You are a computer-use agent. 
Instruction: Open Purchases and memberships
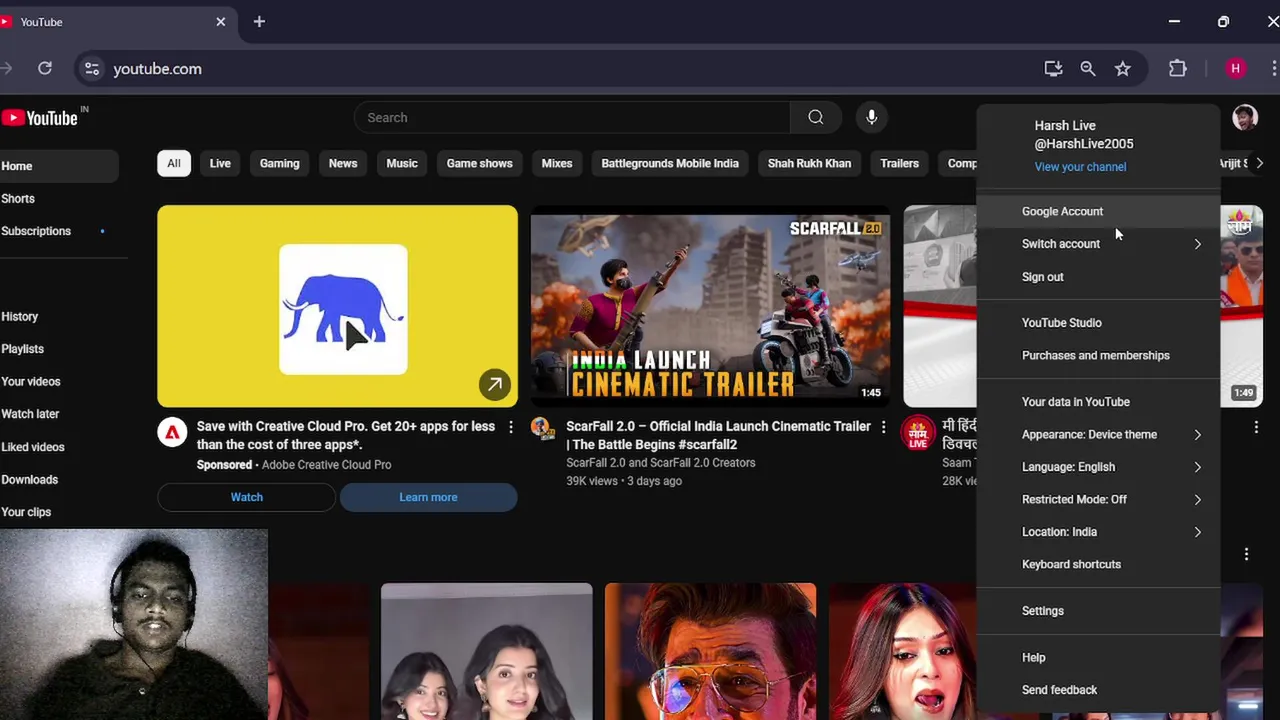click(x=1098, y=356)
